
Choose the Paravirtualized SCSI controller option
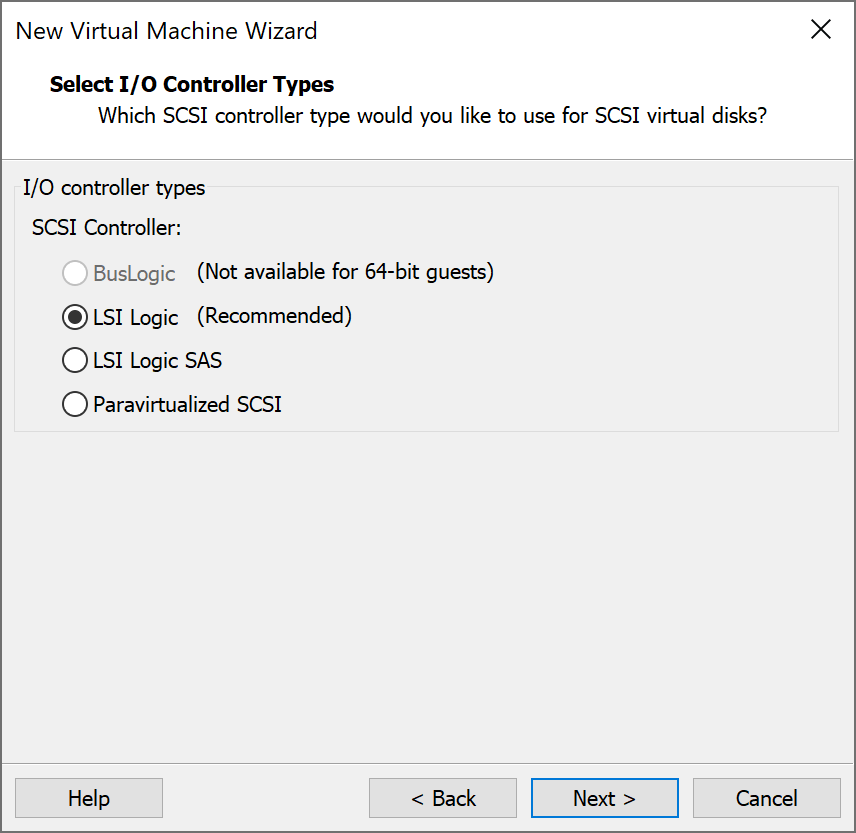point(74,405)
